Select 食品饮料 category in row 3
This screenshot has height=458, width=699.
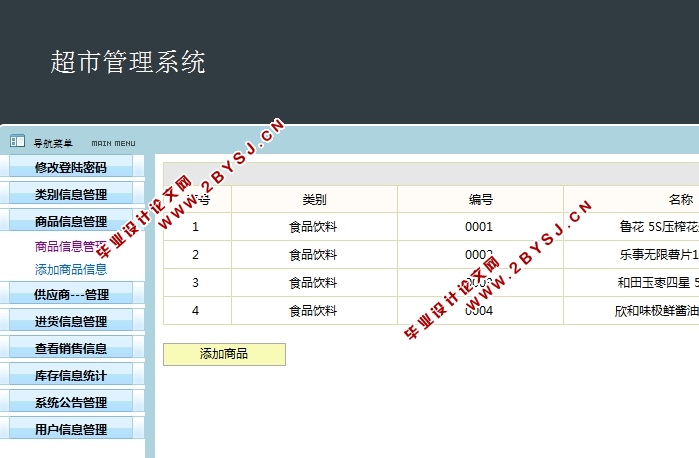coord(314,282)
